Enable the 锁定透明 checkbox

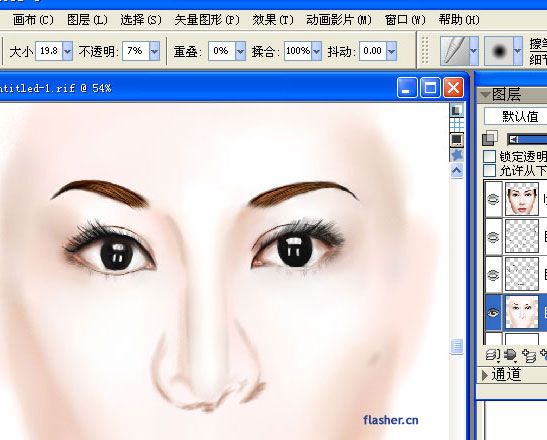pos(489,156)
